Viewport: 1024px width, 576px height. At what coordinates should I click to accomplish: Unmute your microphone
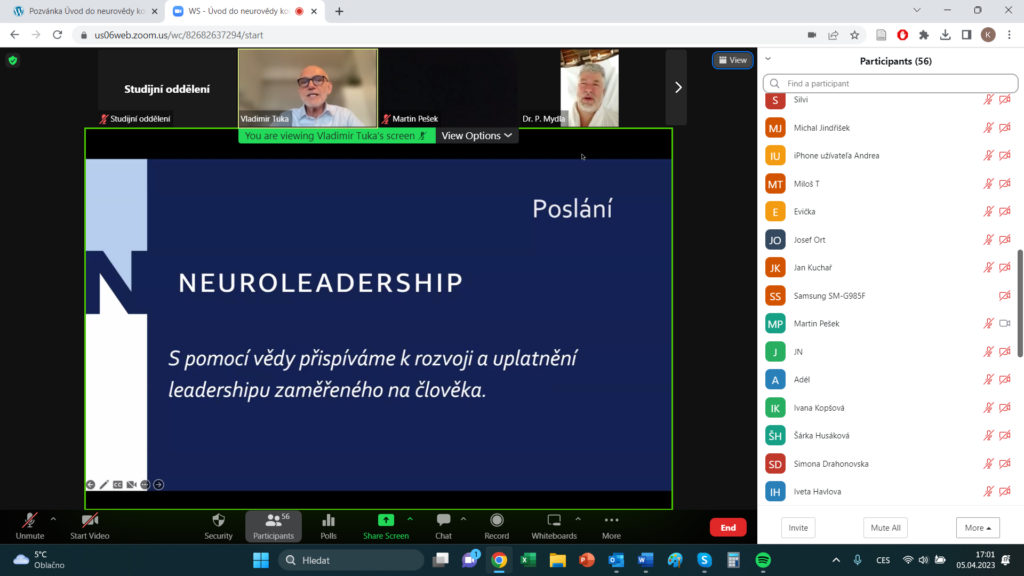click(30, 526)
